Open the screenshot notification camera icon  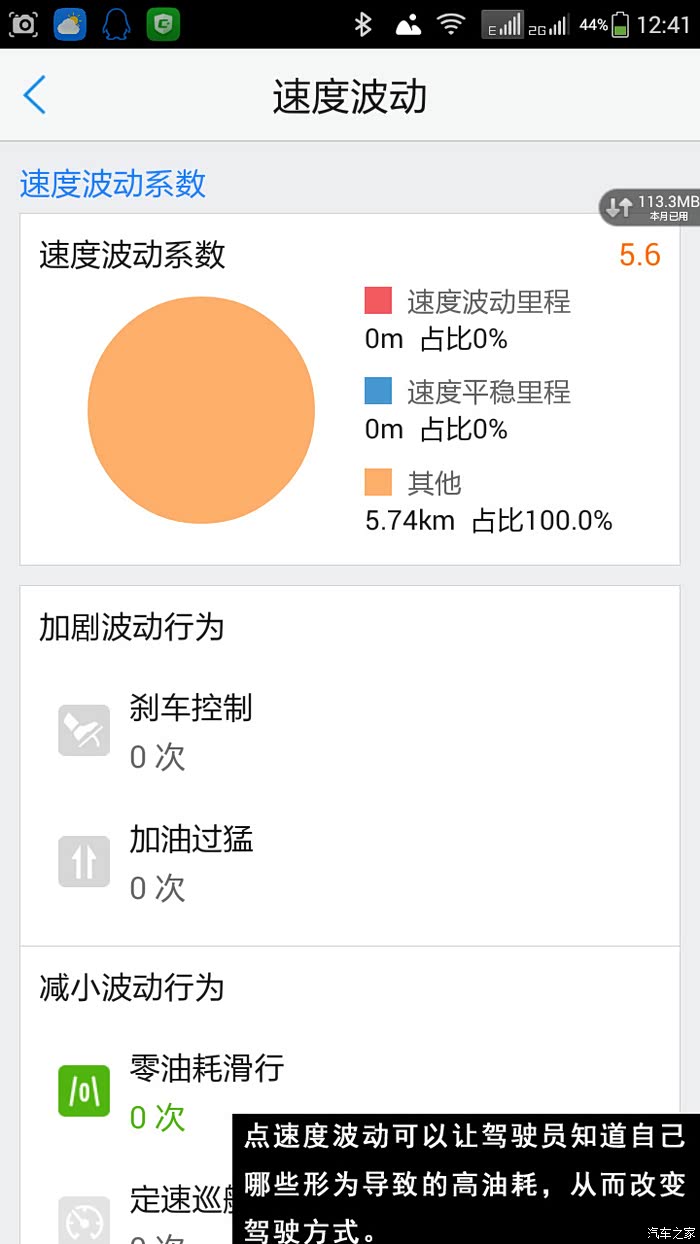click(23, 24)
